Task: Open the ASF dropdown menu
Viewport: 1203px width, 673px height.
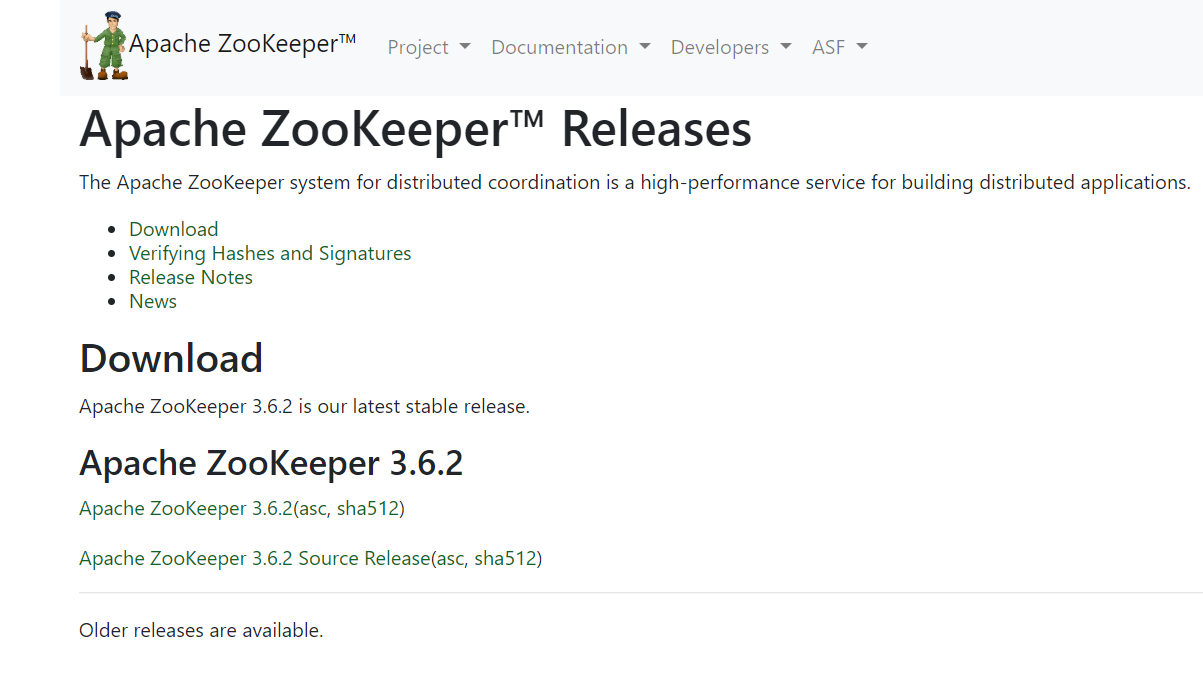Action: point(840,47)
